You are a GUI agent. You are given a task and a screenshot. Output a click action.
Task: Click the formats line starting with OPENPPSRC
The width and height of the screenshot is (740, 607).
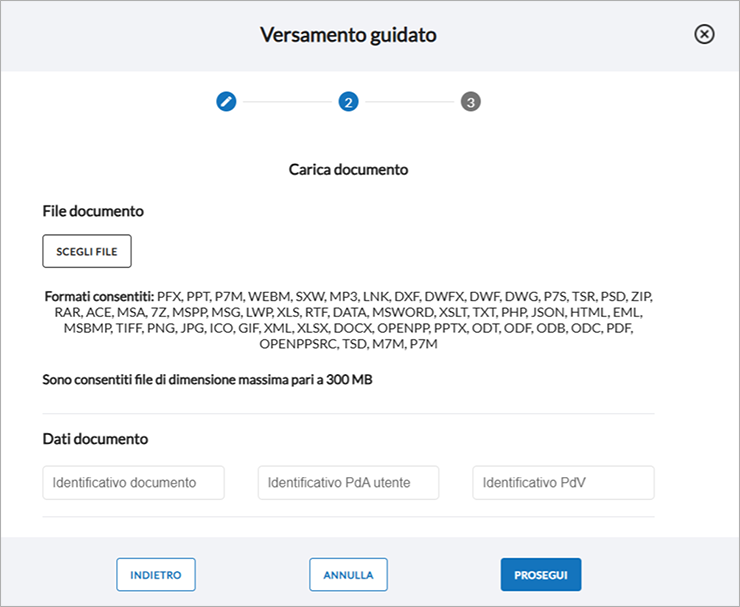(x=348, y=344)
